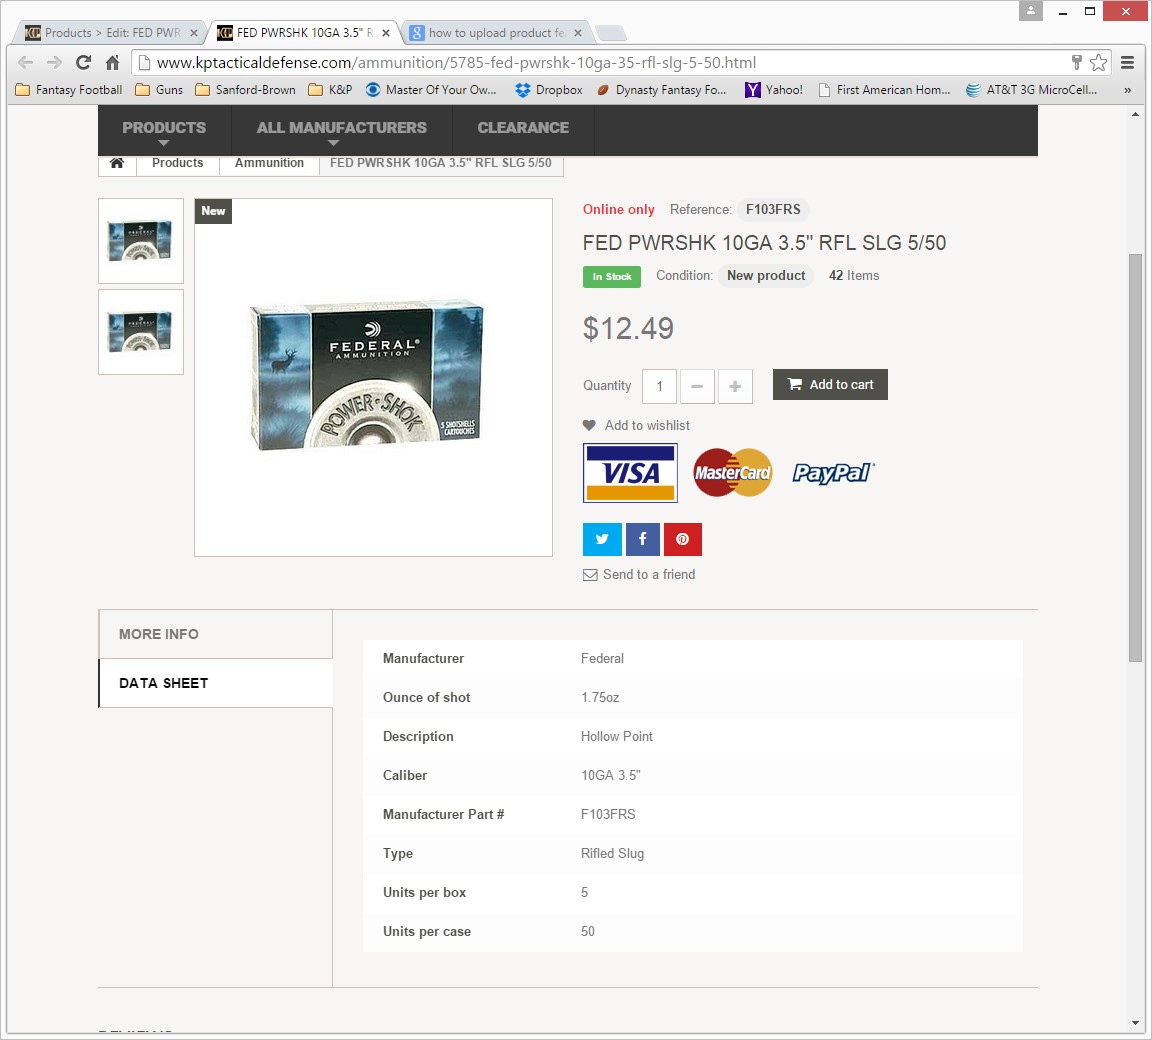Viewport: 1152px width, 1040px height.
Task: Open the CLEARANCE menu item
Action: [523, 130]
